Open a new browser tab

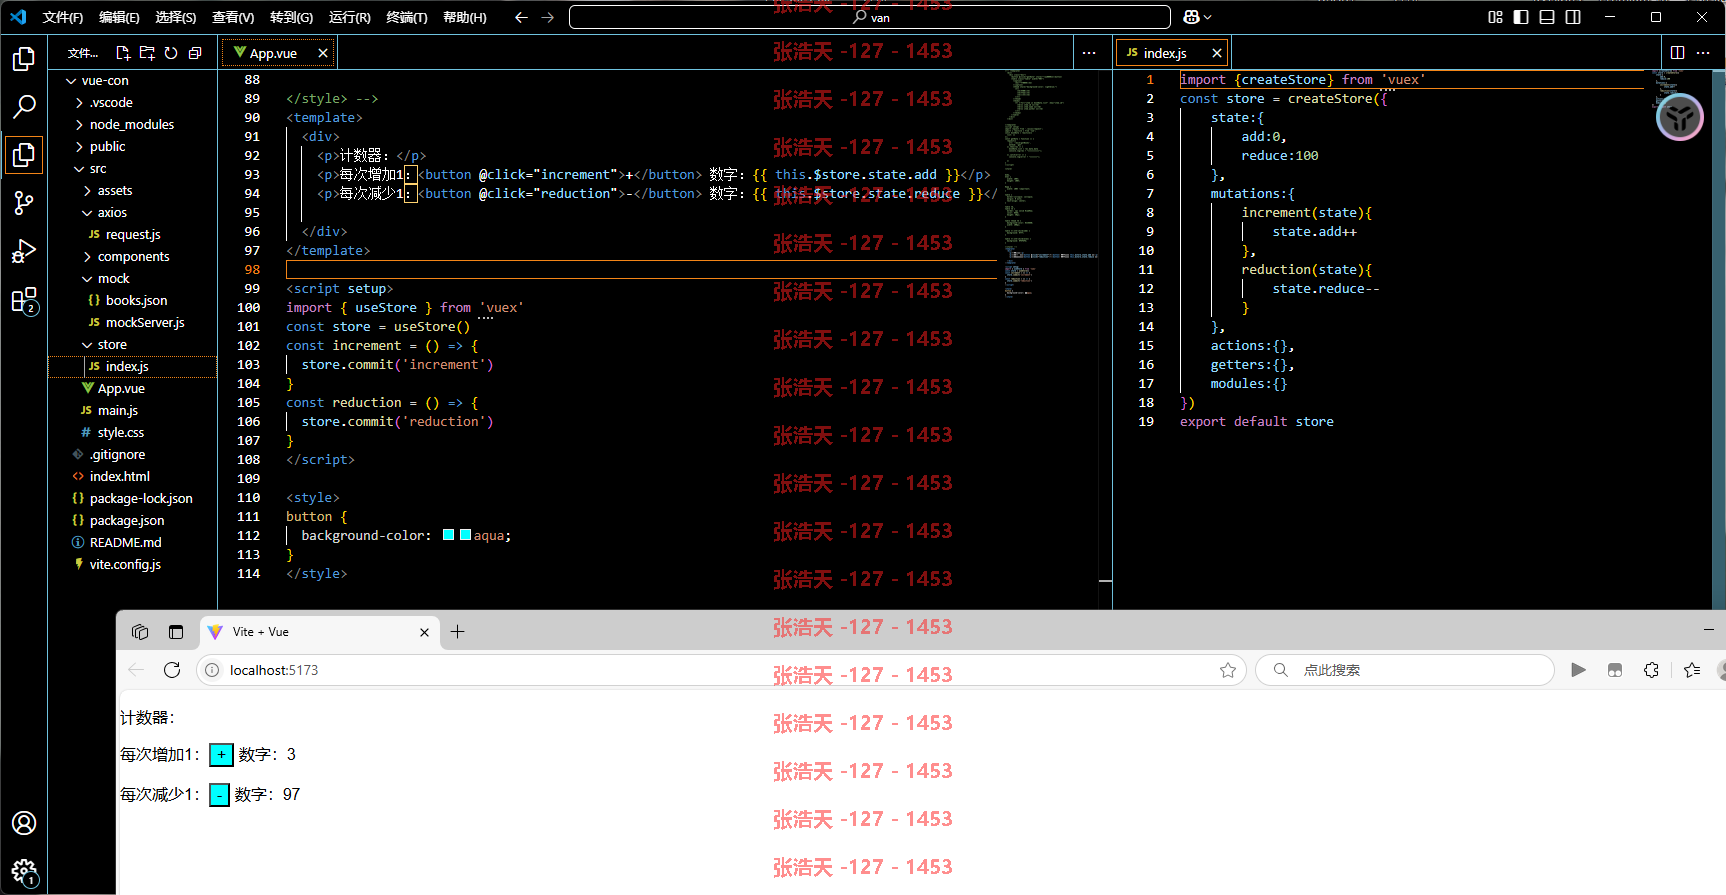tap(457, 632)
